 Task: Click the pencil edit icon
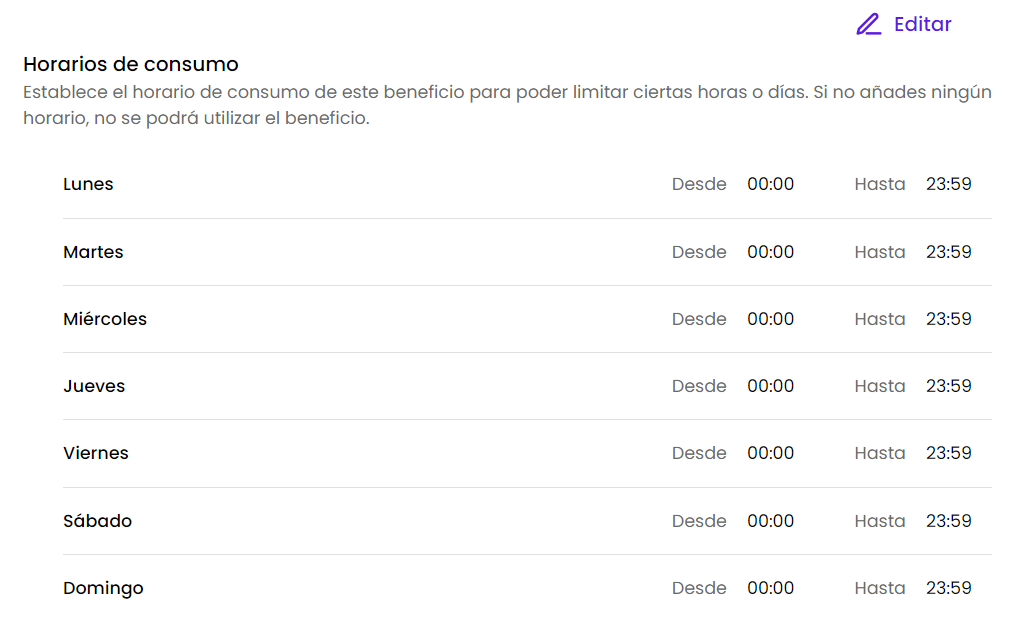pos(868,24)
